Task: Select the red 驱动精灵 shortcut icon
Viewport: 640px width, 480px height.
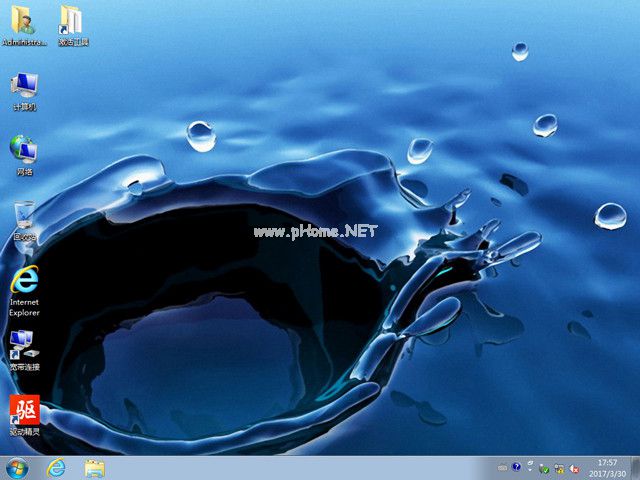Action: pyautogui.click(x=24, y=415)
